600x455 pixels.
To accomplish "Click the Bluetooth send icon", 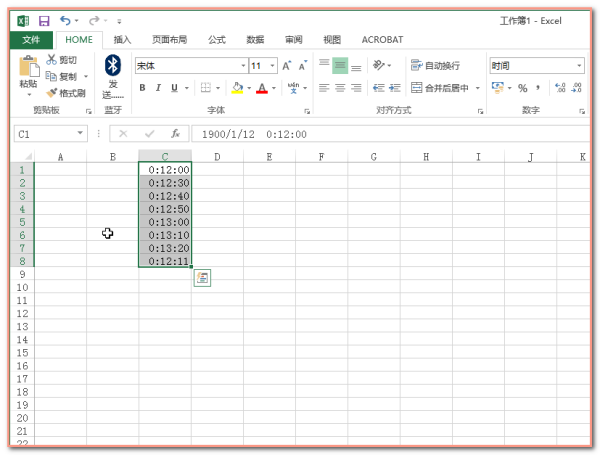I will [x=113, y=66].
